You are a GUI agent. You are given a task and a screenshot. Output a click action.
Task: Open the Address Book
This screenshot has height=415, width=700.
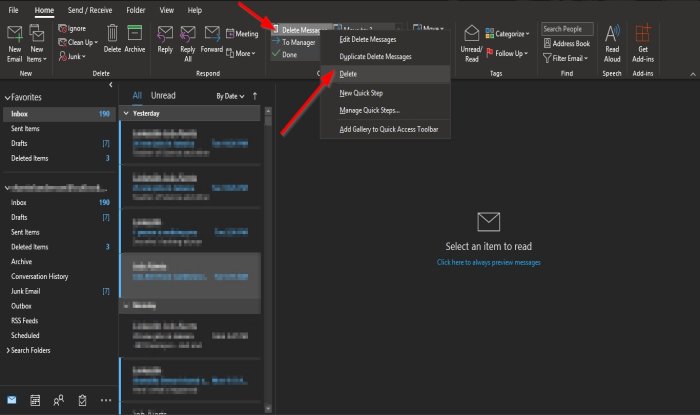[567, 43]
